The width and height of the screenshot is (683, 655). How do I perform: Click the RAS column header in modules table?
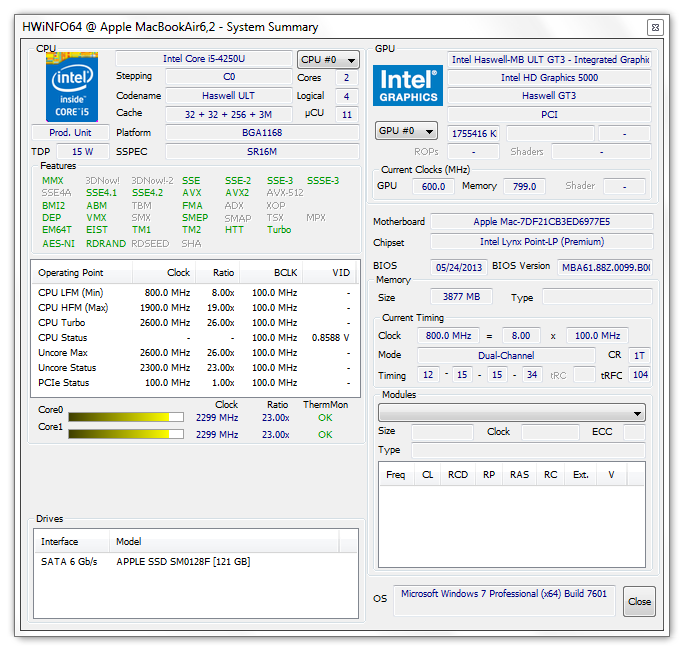tap(520, 475)
